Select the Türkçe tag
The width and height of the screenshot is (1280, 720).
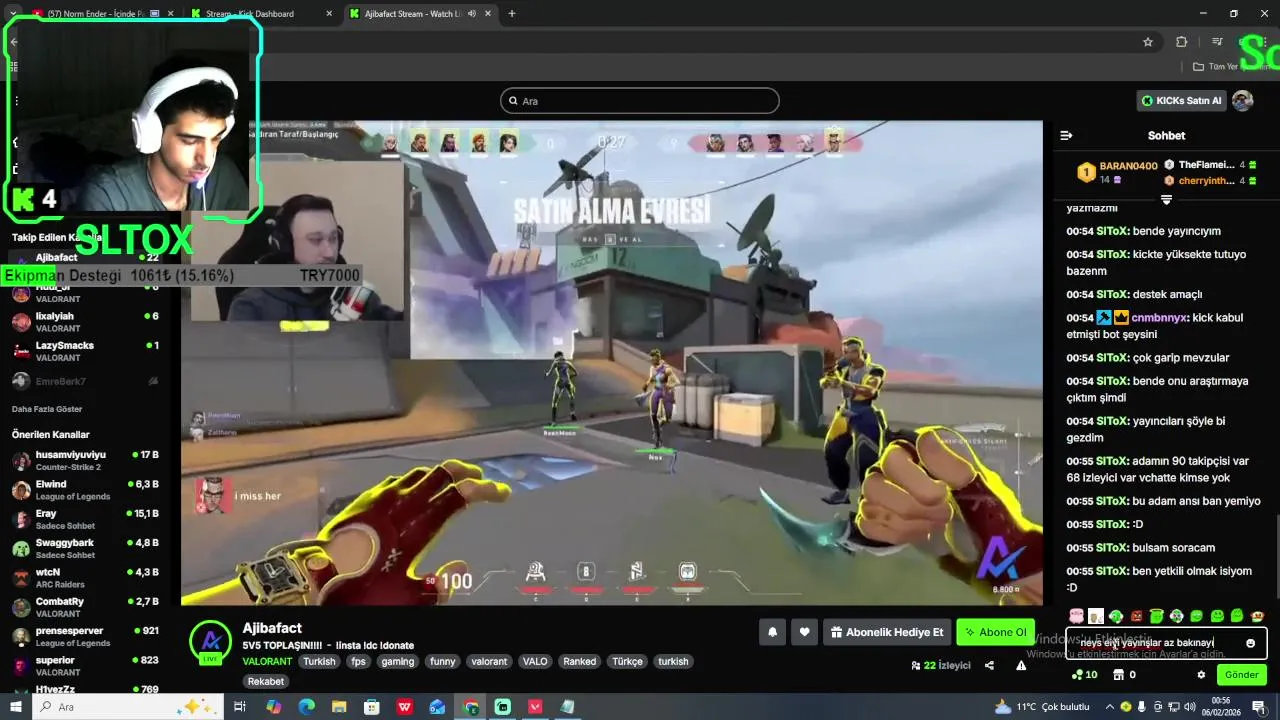click(x=627, y=661)
